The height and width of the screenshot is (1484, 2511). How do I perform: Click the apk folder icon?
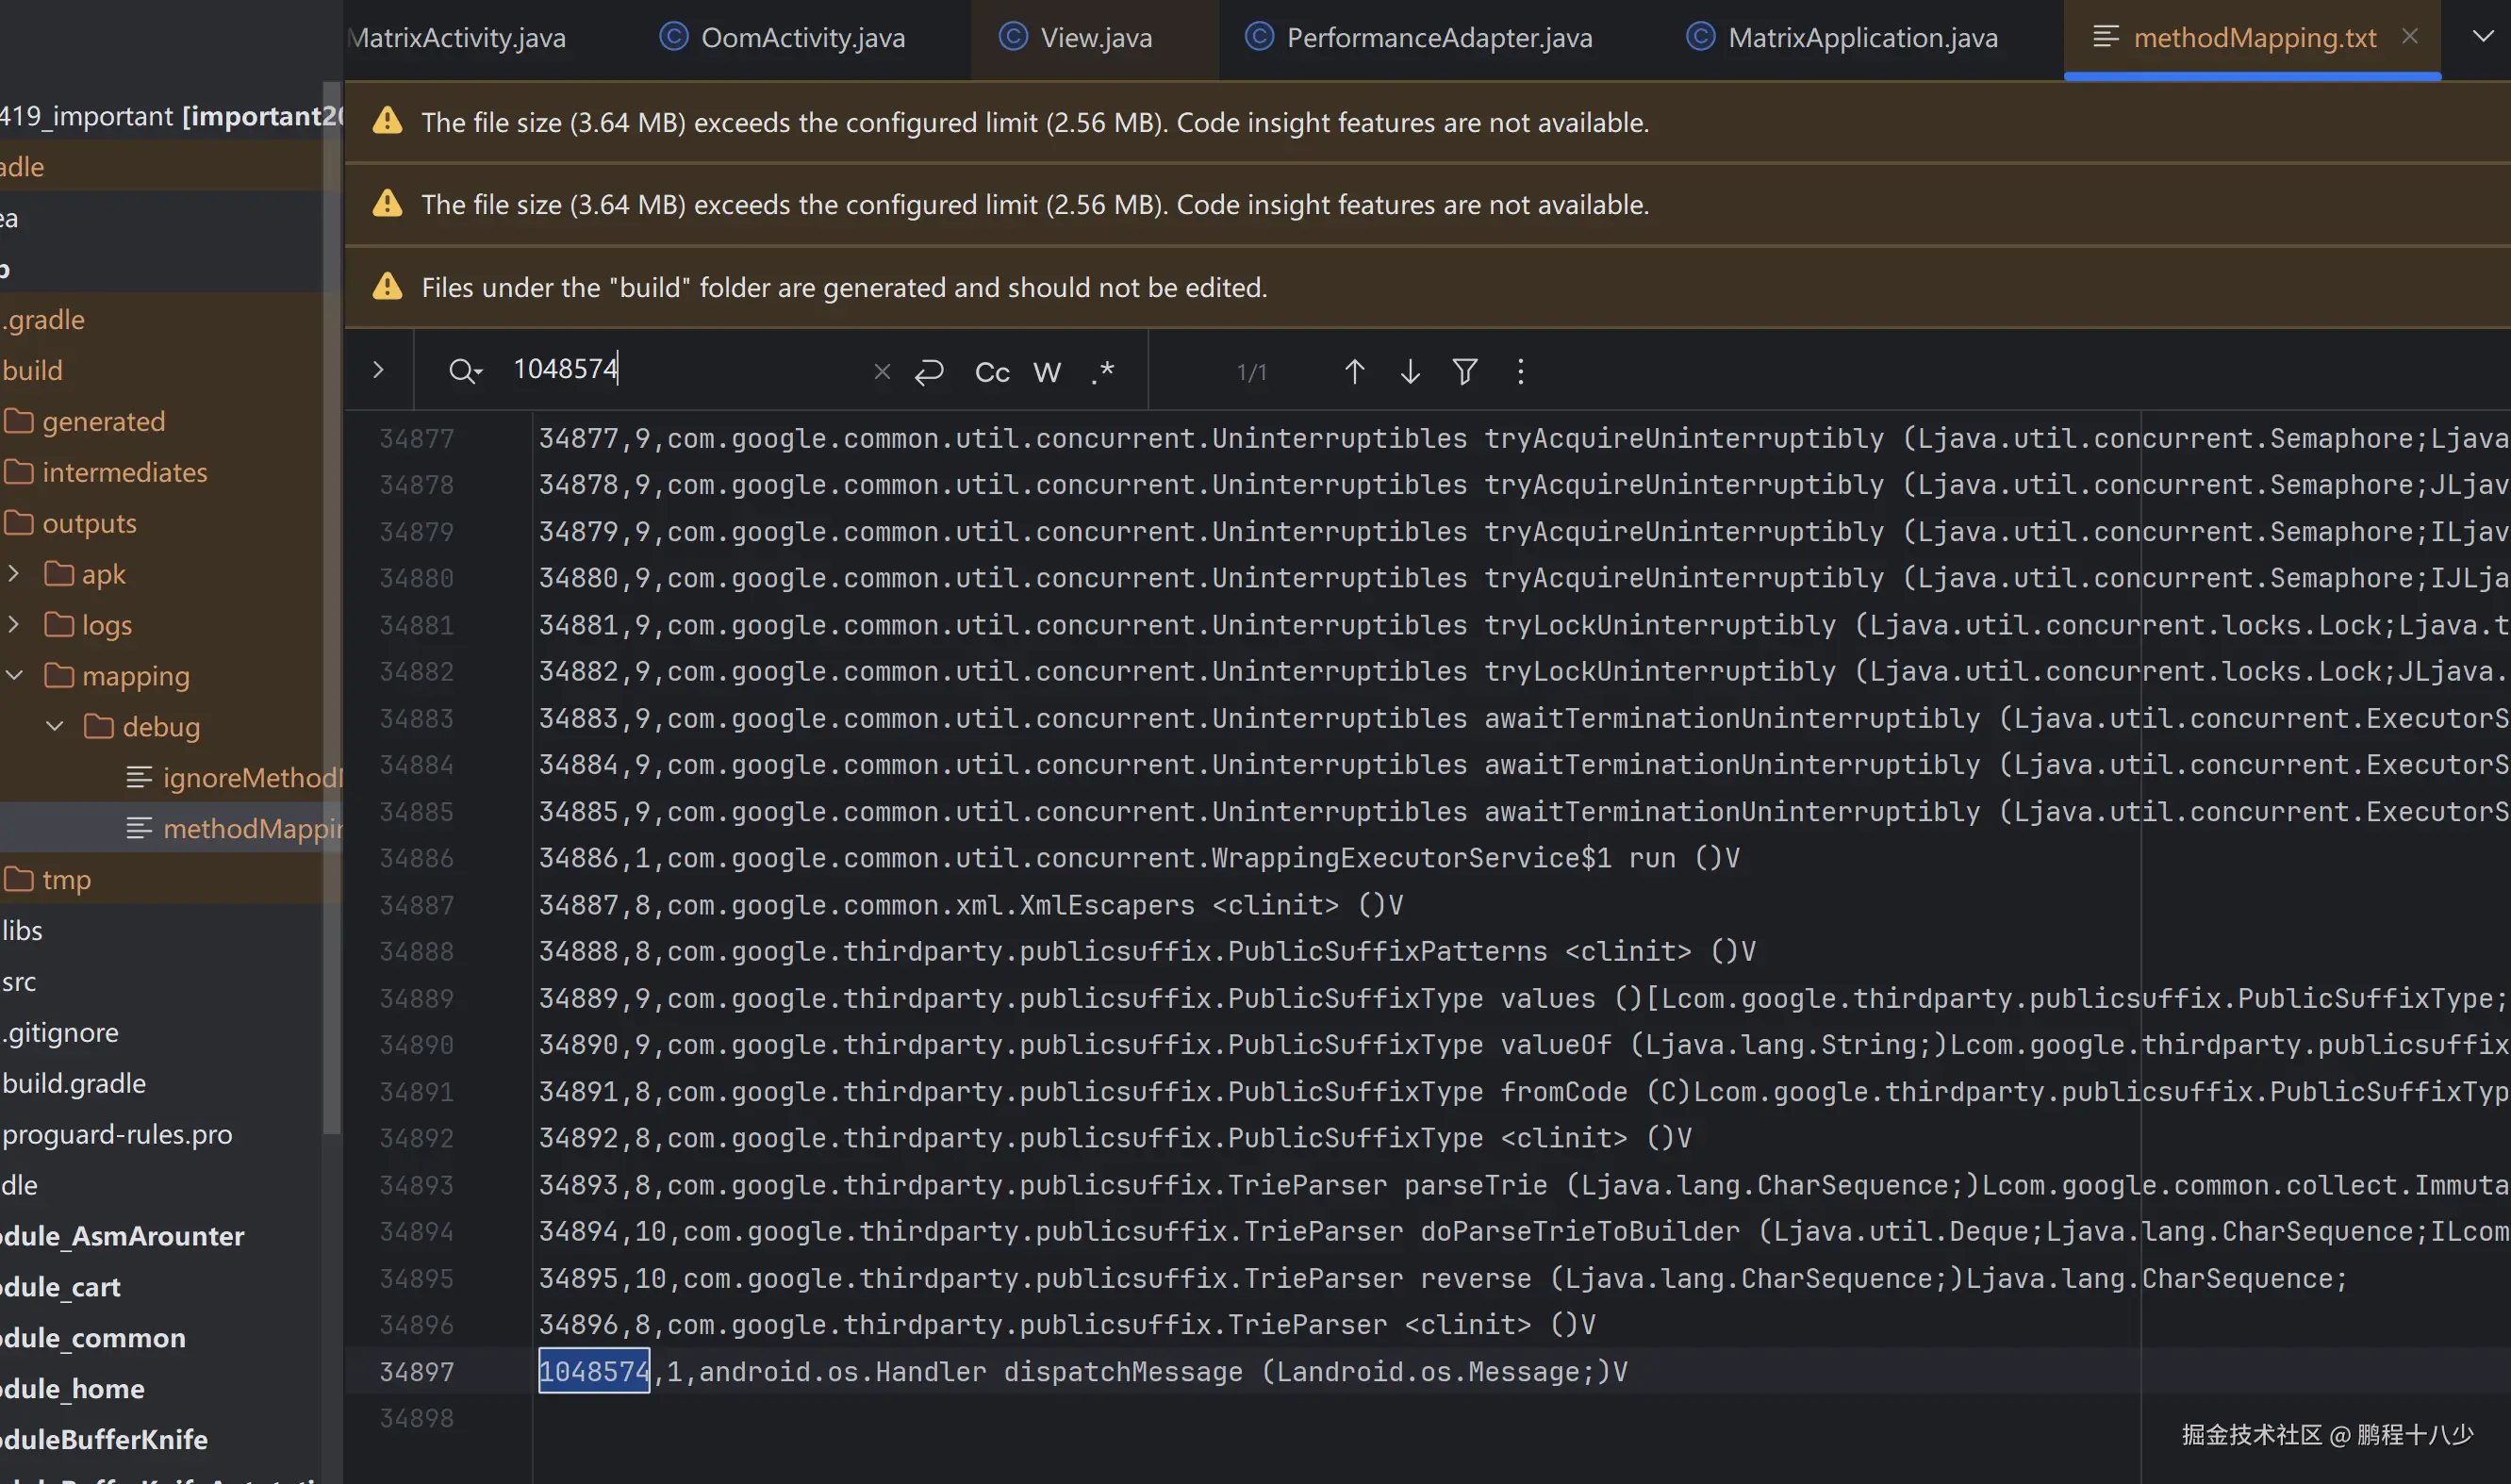pyautogui.click(x=59, y=573)
